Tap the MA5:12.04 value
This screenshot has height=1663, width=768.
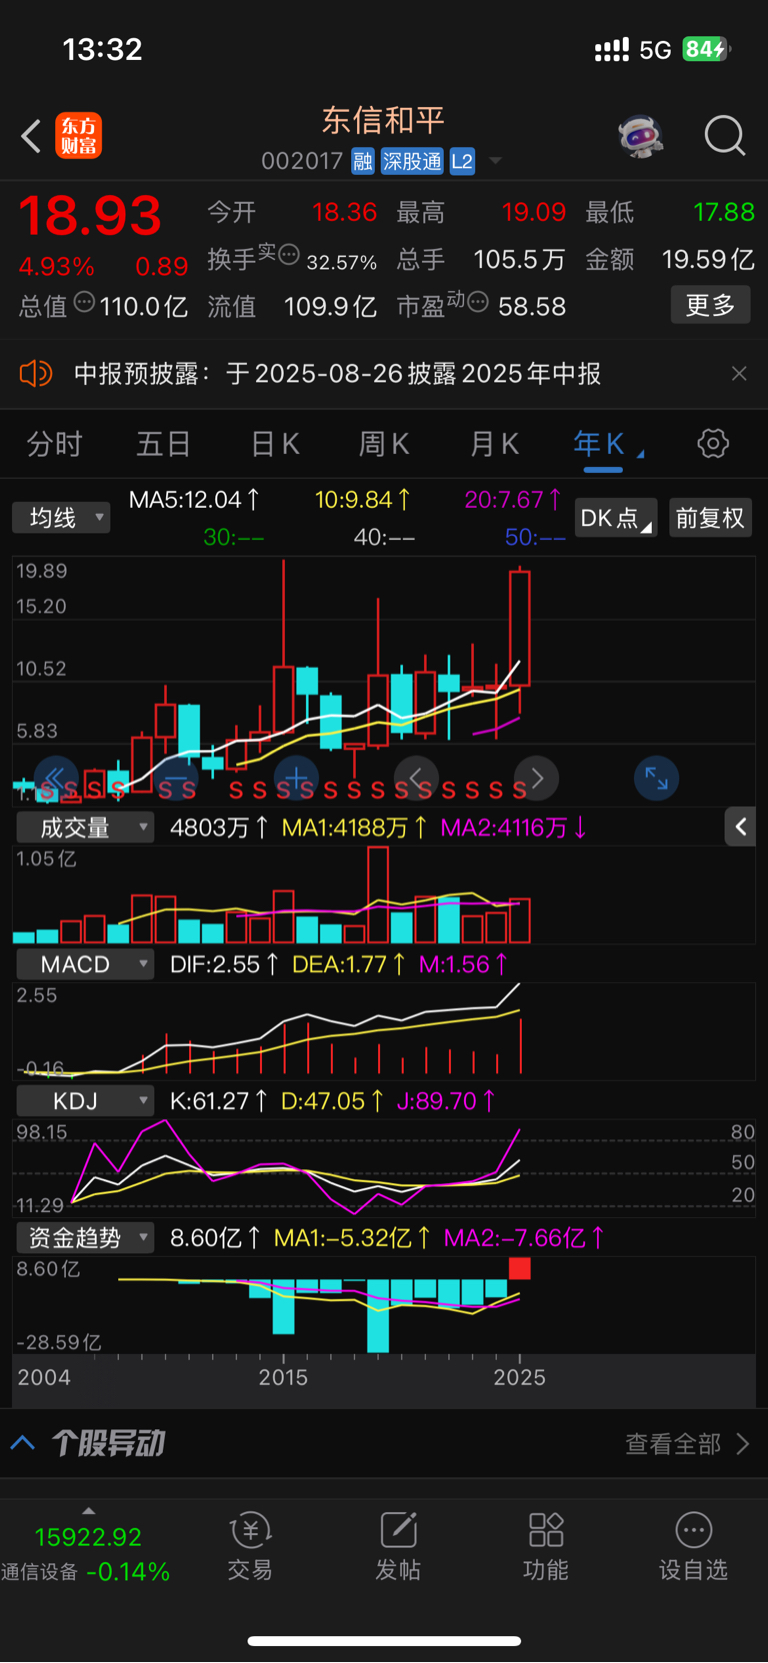click(x=195, y=499)
